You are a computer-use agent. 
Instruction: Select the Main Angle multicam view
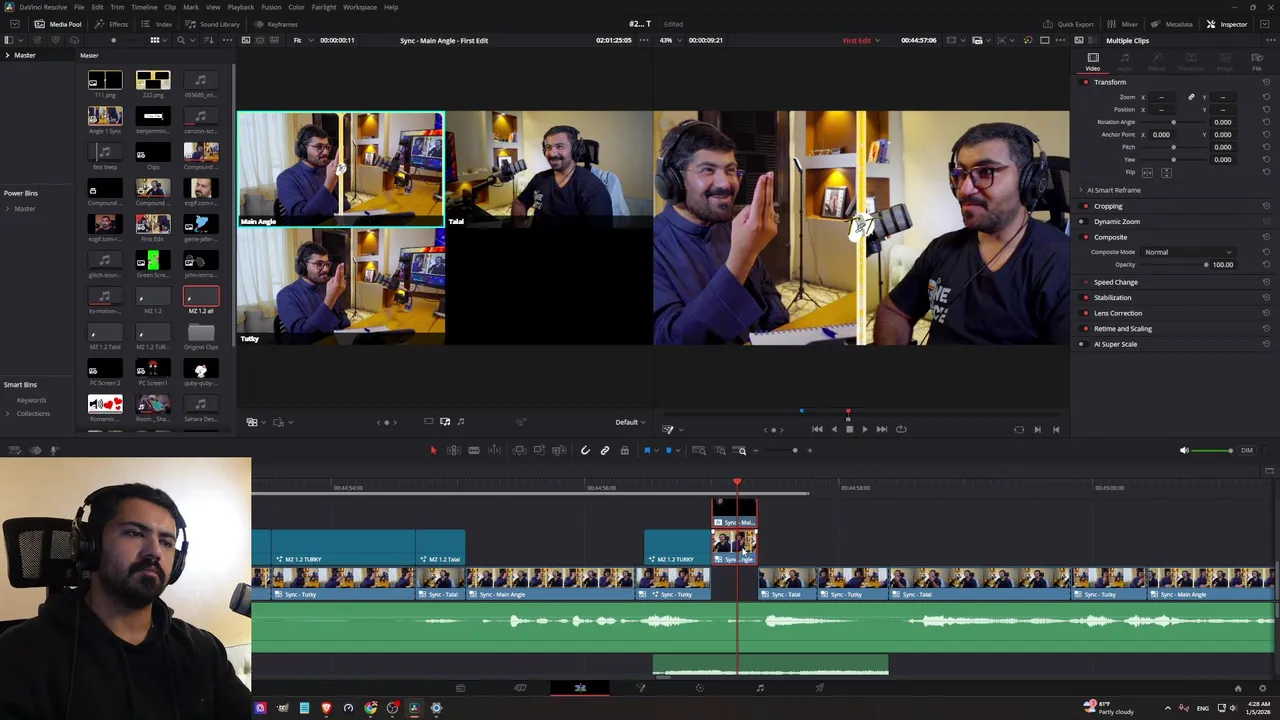tap(341, 170)
